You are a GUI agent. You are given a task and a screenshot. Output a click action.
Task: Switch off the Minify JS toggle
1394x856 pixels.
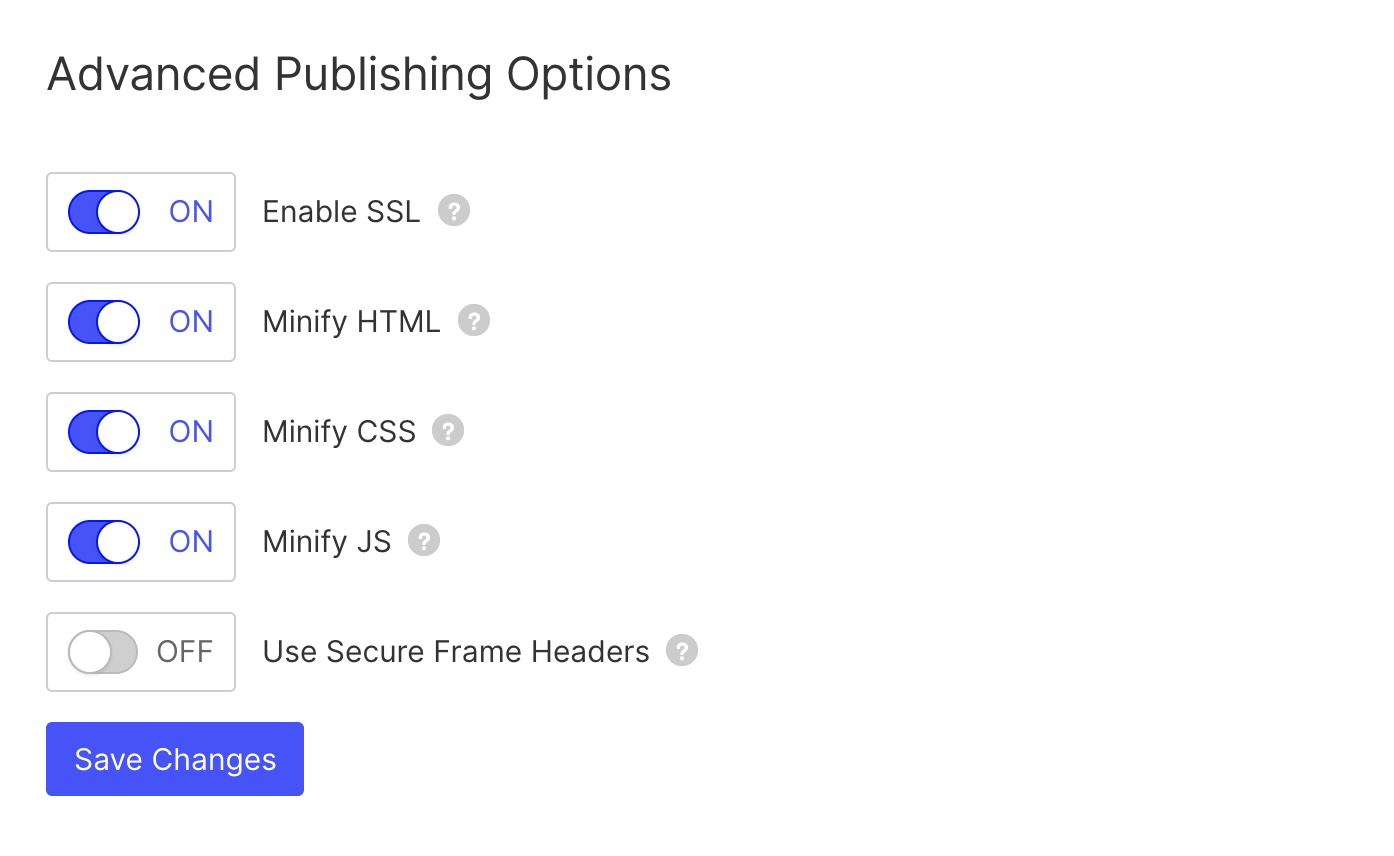coord(103,542)
